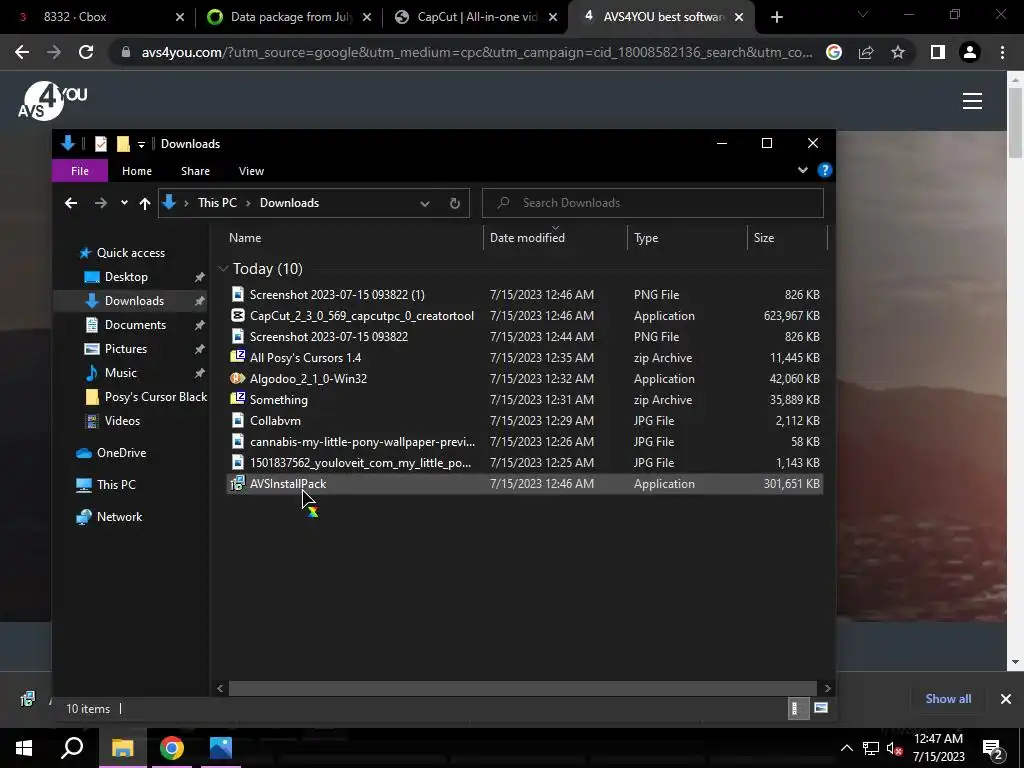This screenshot has height=768, width=1024.
Task: Go up one folder level arrow
Action: (x=145, y=203)
